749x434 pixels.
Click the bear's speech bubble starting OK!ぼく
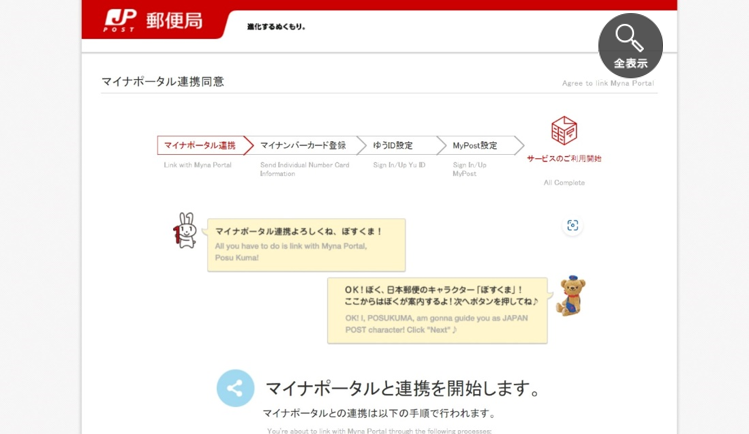coord(437,310)
